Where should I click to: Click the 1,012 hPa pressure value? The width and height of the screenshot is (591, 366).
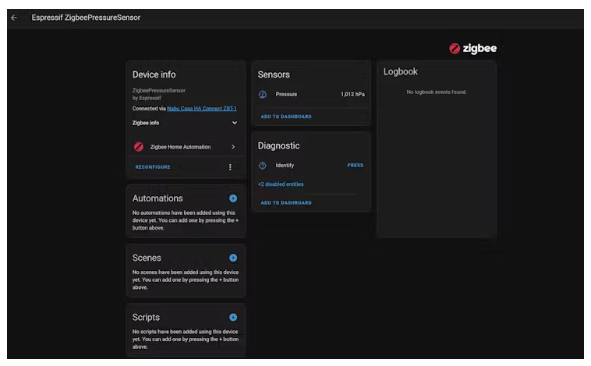353,94
